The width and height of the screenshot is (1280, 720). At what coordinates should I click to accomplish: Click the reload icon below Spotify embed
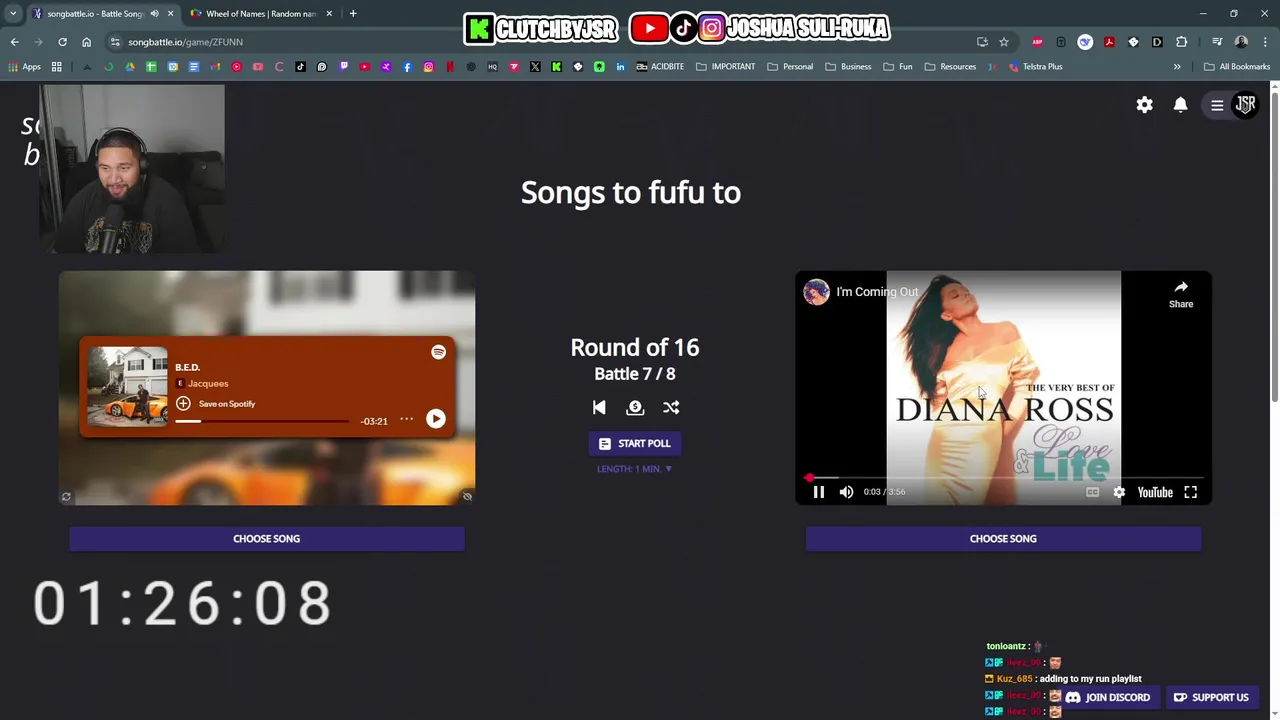66,497
